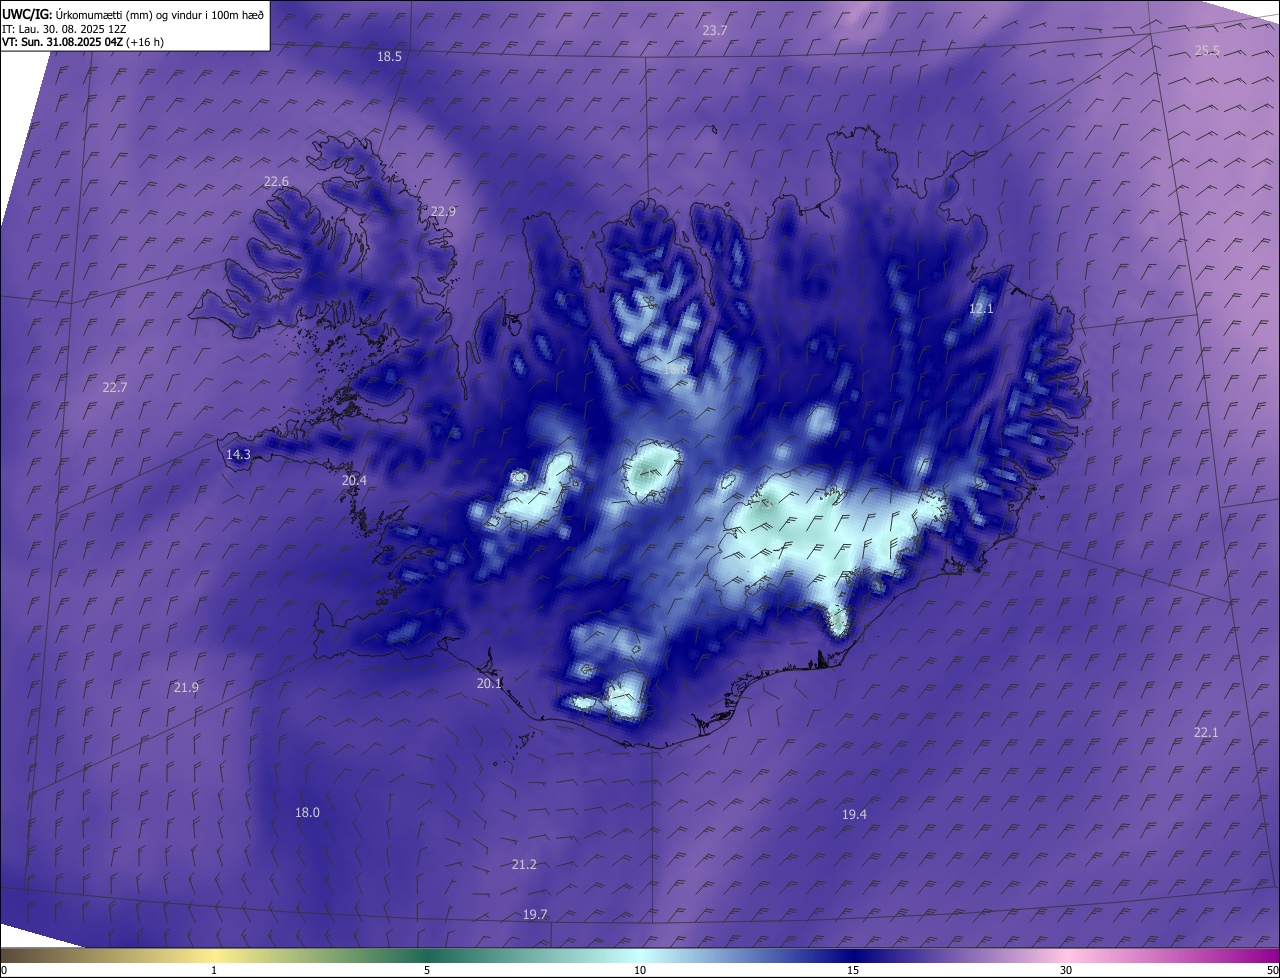Click the color scale tick label 1
Image resolution: width=1280 pixels, height=978 pixels.
click(214, 970)
